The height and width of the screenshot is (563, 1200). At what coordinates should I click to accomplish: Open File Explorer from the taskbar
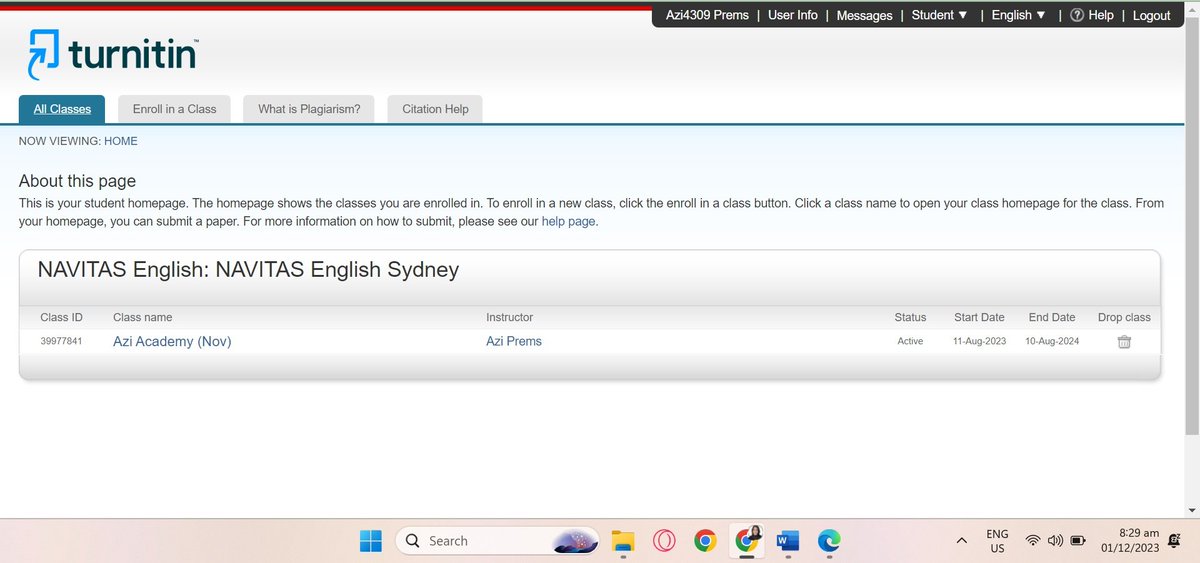623,541
